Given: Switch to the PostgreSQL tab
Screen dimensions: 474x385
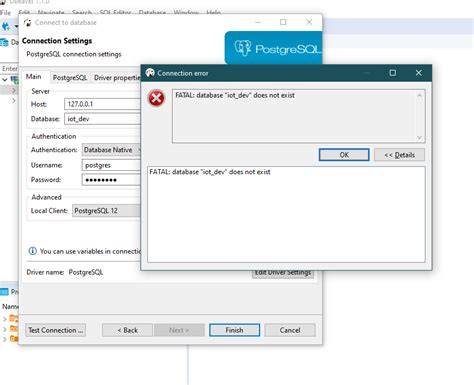Looking at the screenshot, I should pyautogui.click(x=70, y=78).
